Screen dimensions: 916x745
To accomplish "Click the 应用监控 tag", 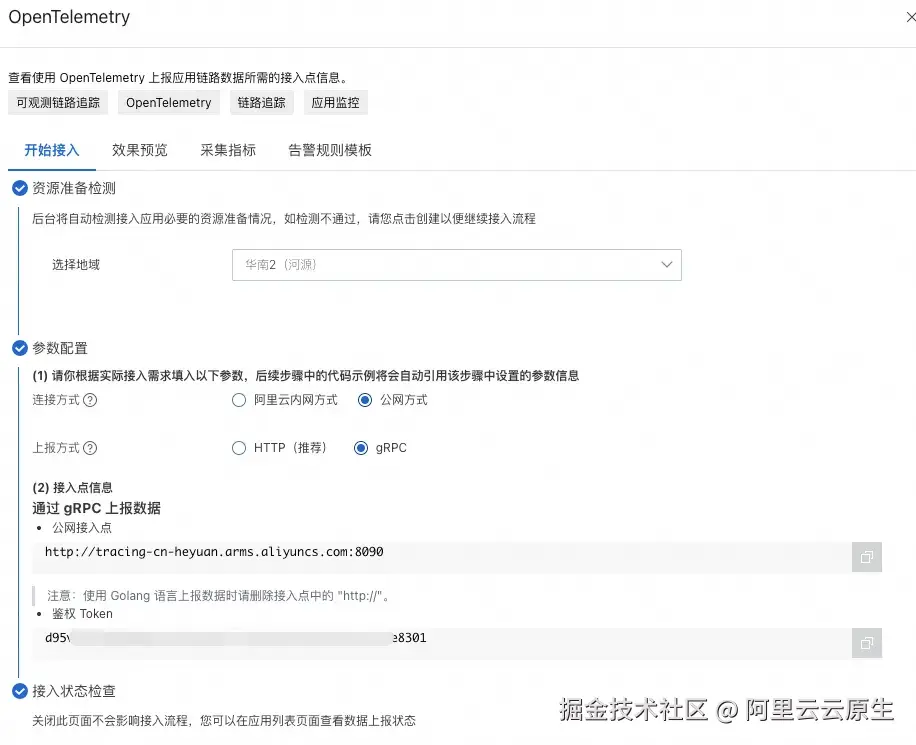I will click(x=335, y=102).
